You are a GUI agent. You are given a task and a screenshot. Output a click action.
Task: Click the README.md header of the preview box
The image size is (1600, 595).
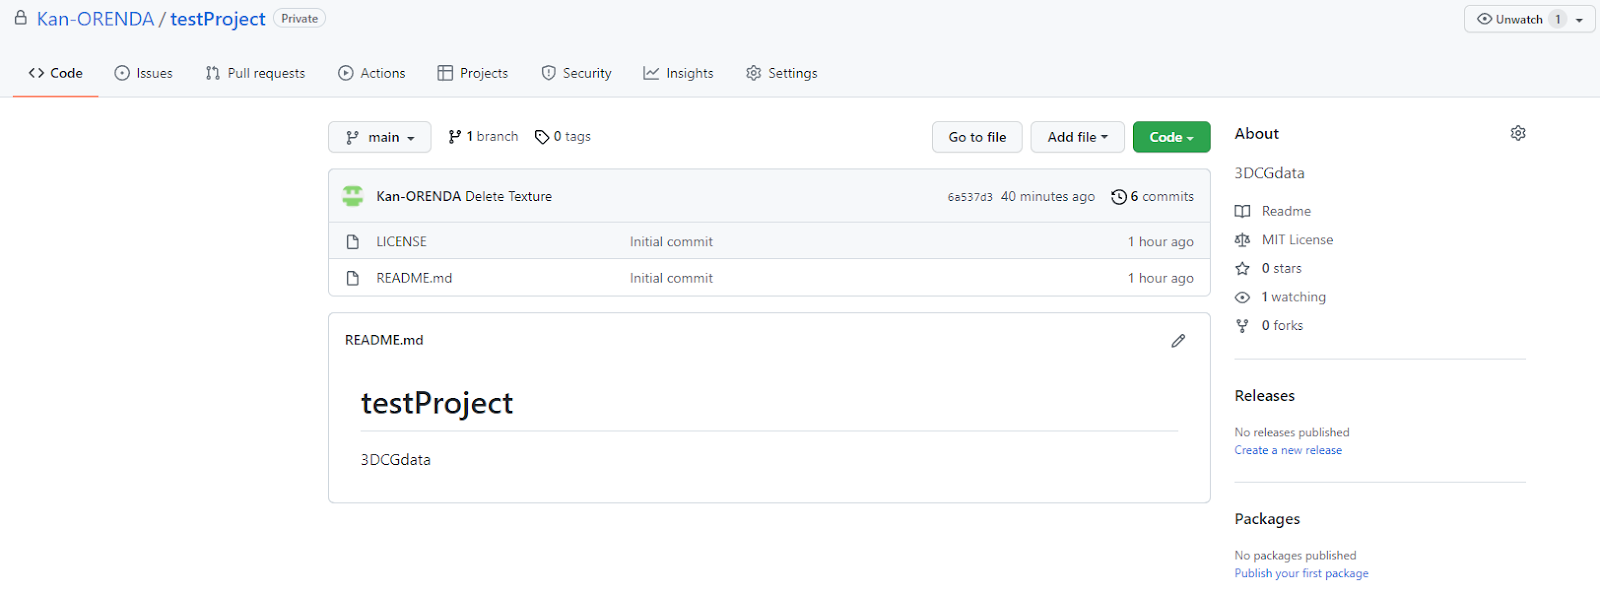tap(384, 340)
